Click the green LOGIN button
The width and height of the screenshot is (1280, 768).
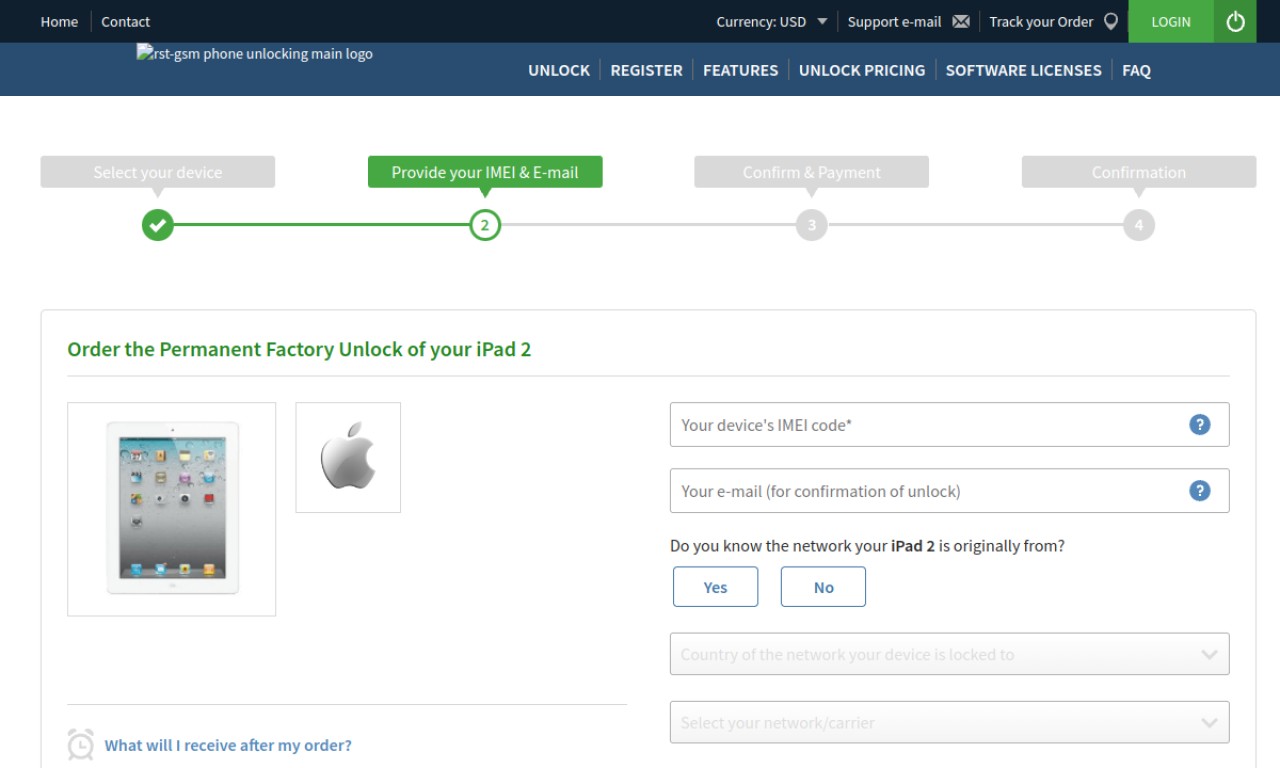coord(1171,21)
